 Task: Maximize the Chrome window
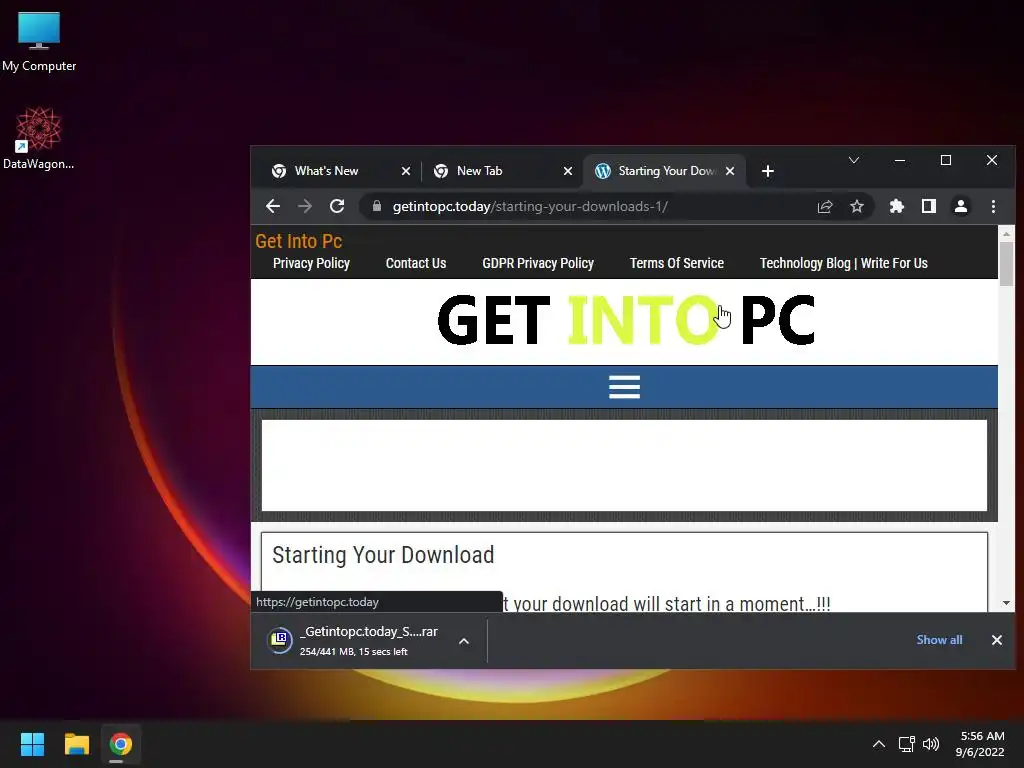point(946,160)
